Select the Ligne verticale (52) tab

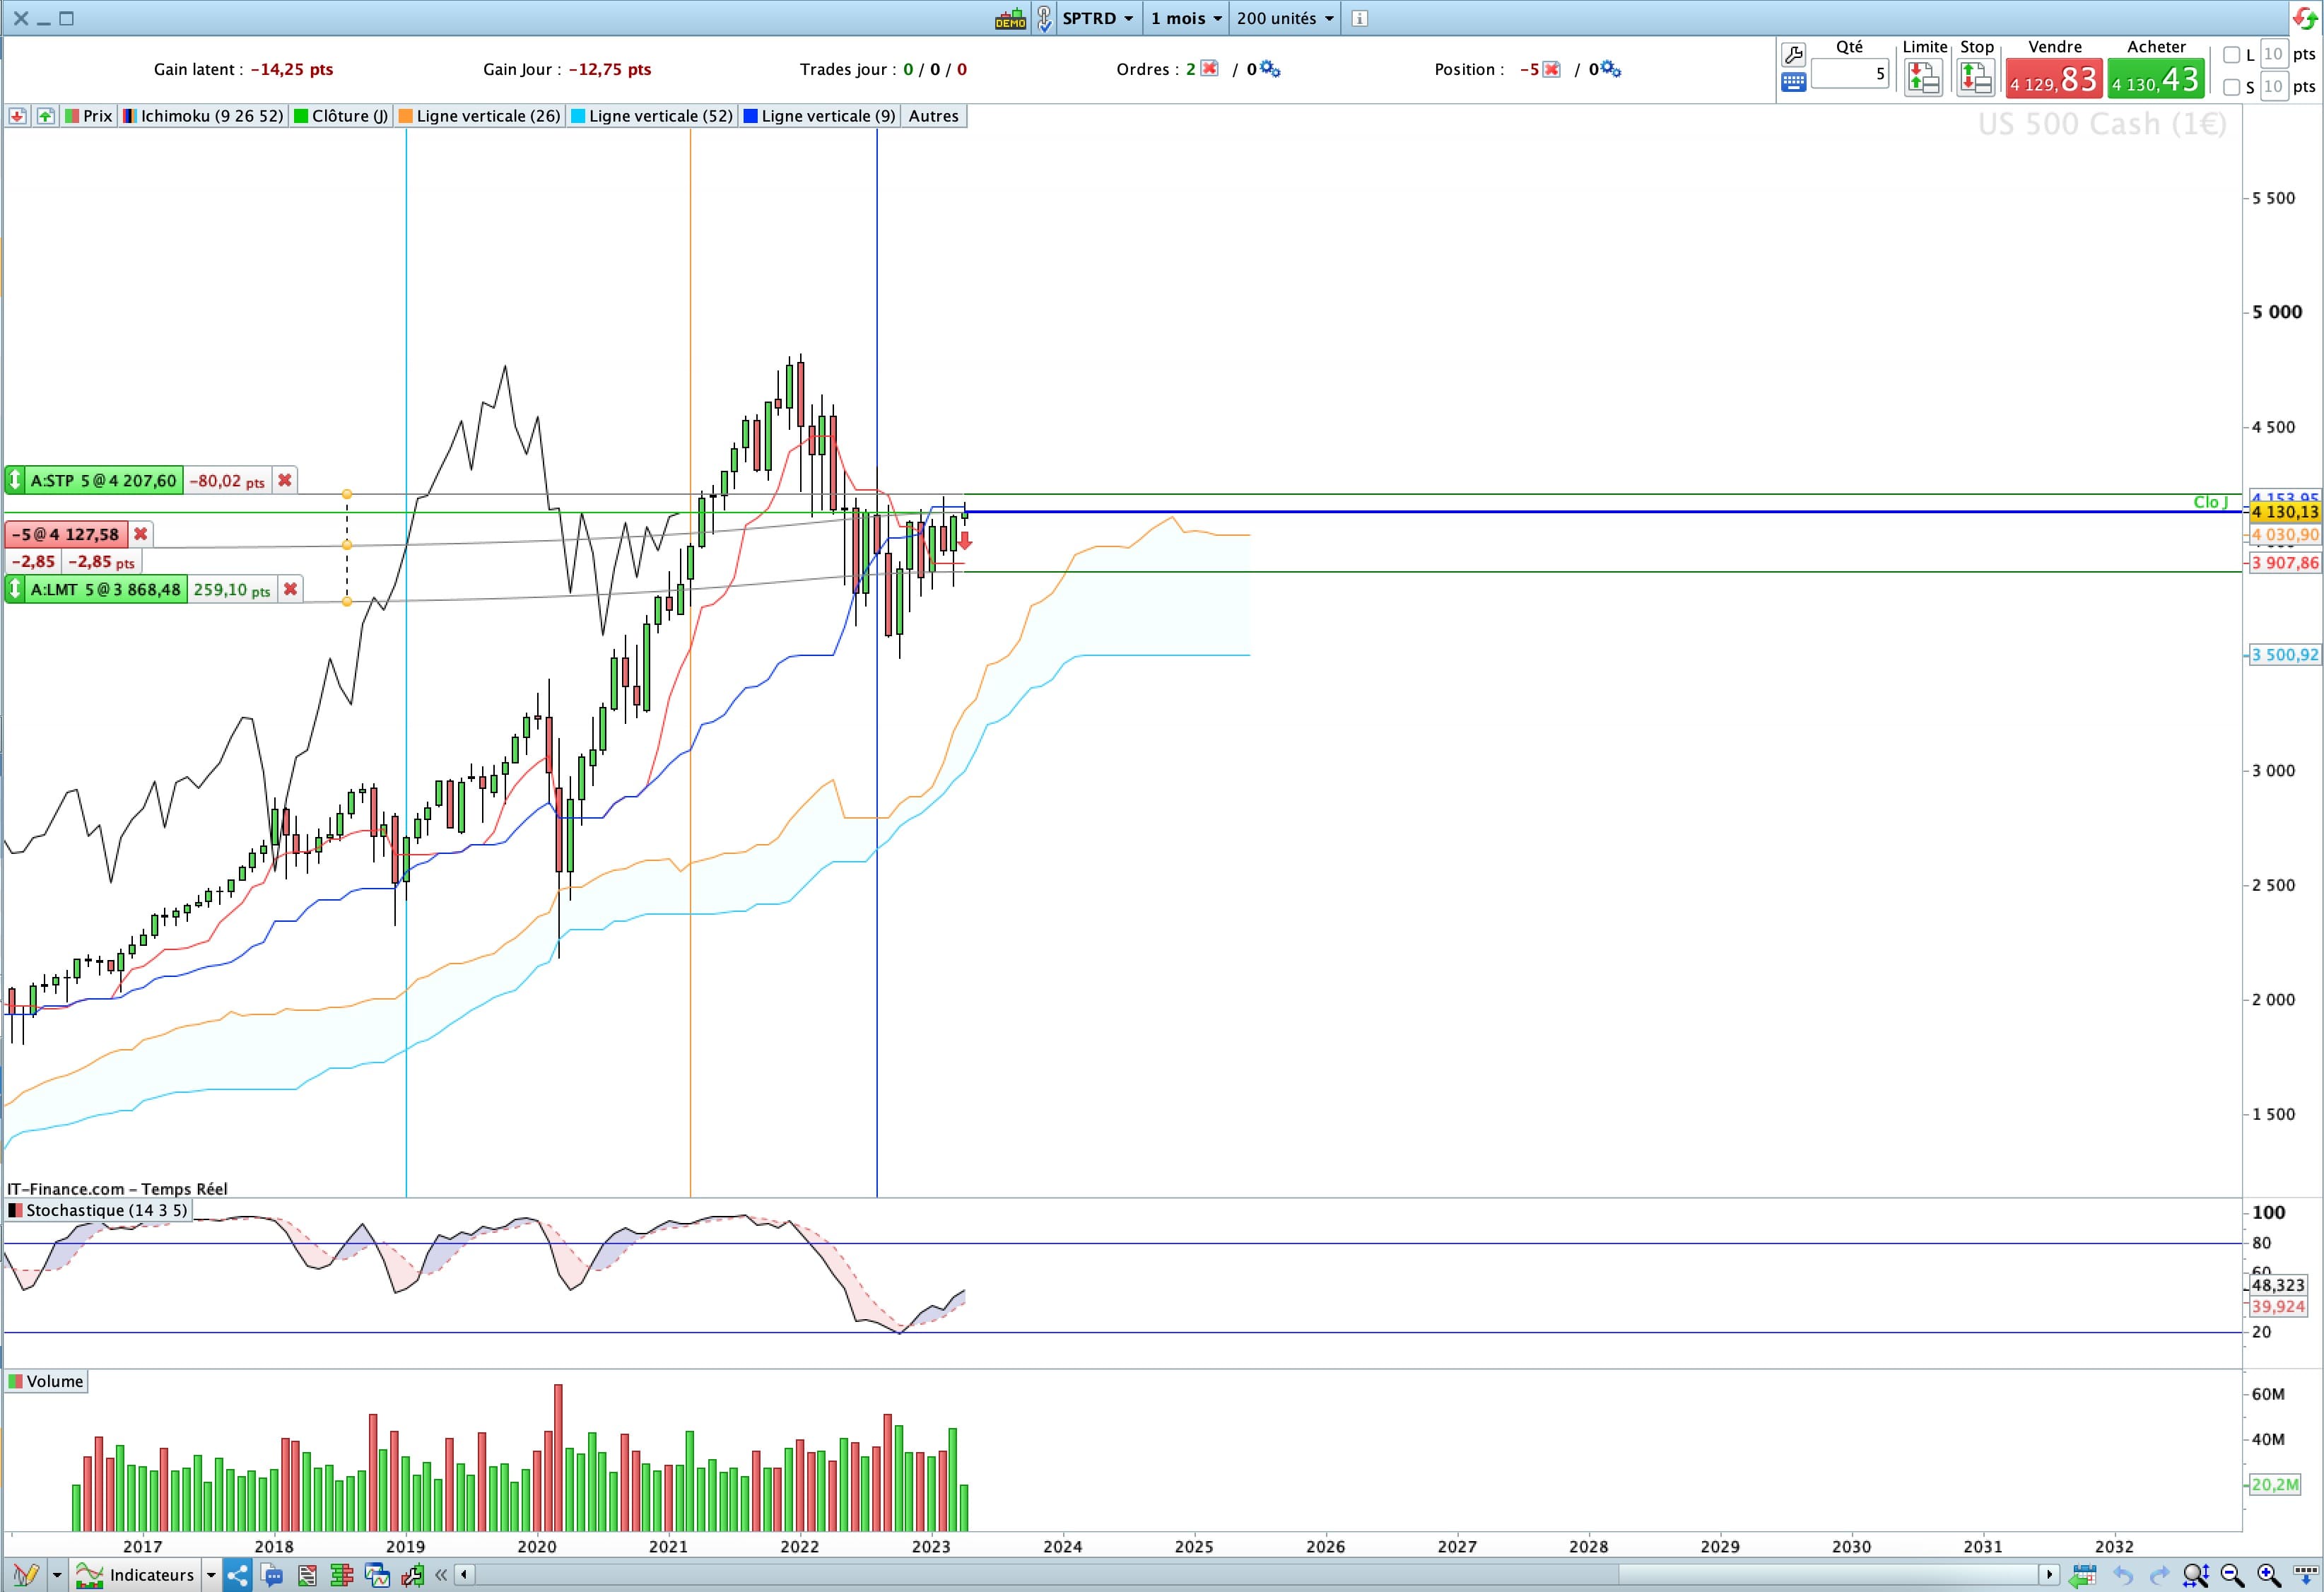(651, 116)
